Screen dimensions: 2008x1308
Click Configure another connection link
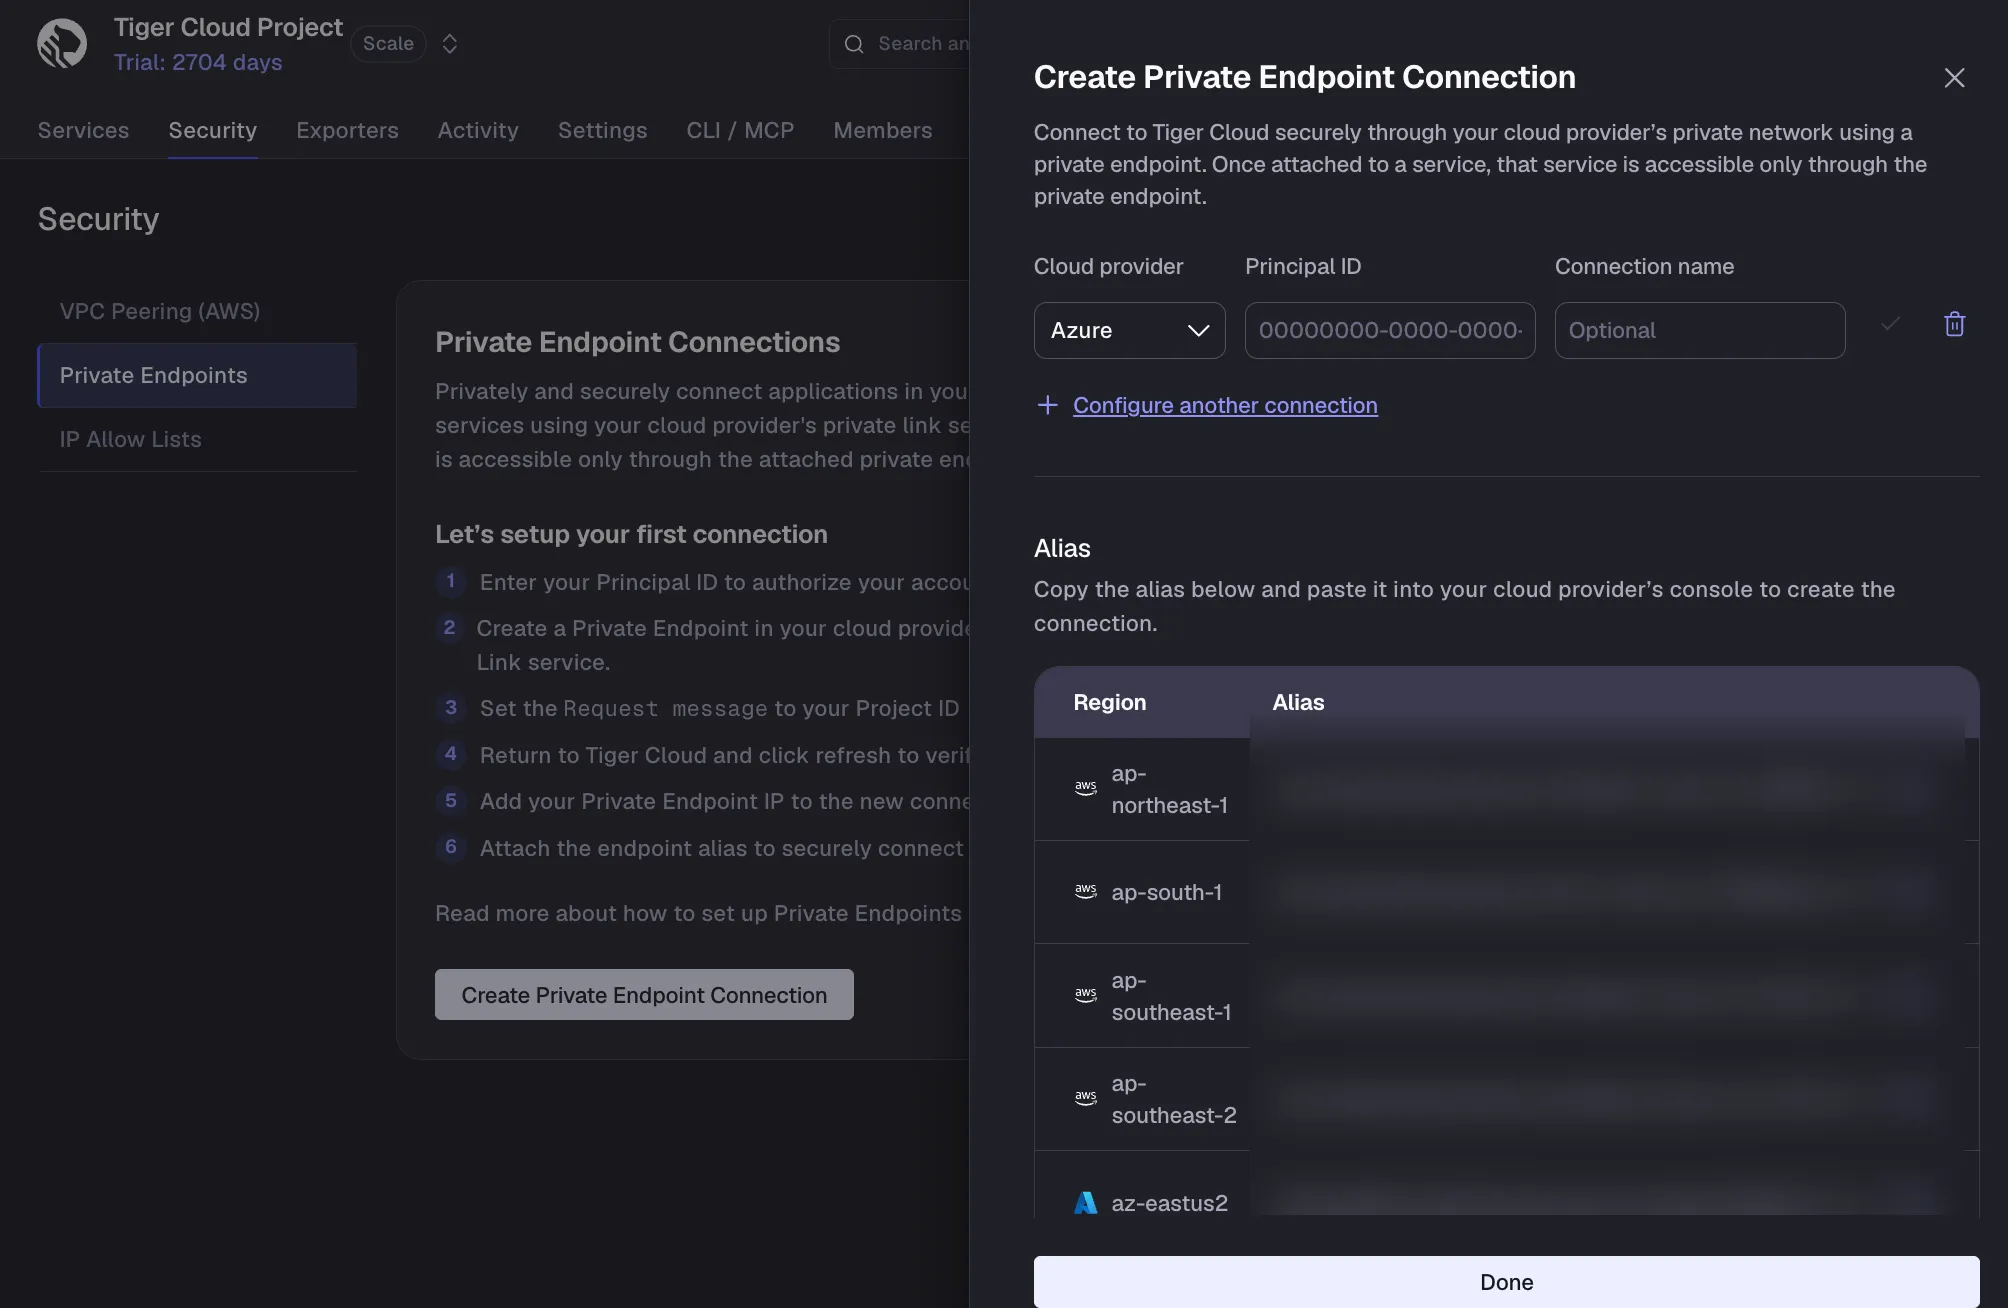[1225, 405]
